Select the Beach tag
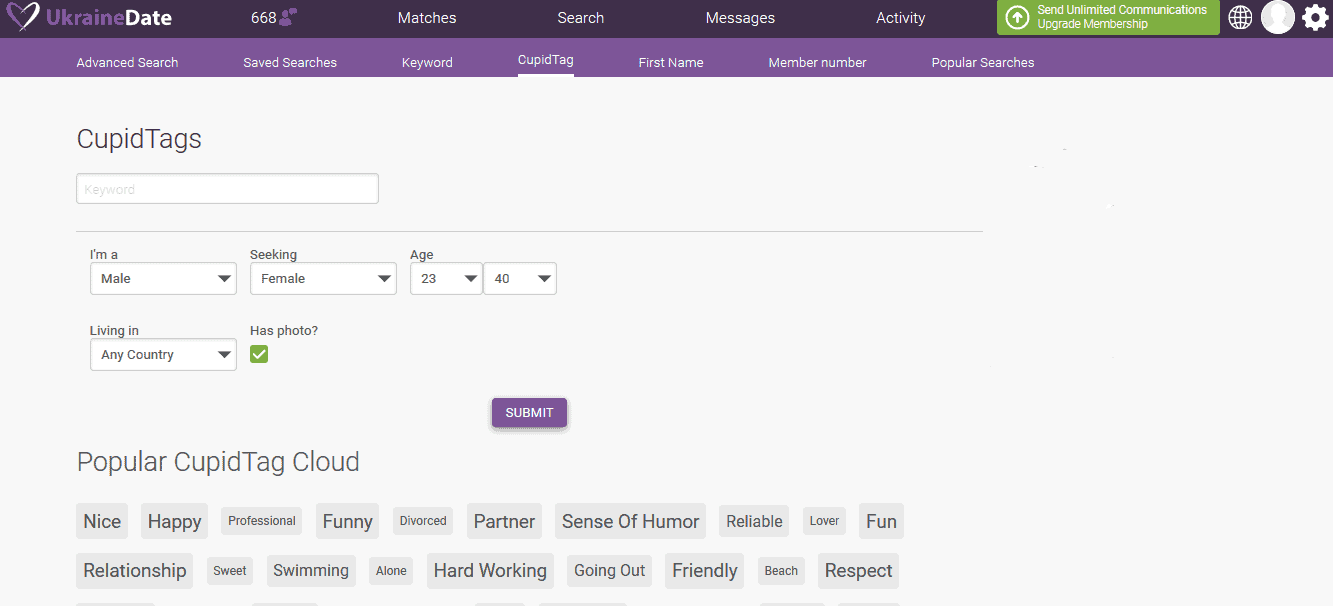The height and width of the screenshot is (606, 1333). point(781,571)
